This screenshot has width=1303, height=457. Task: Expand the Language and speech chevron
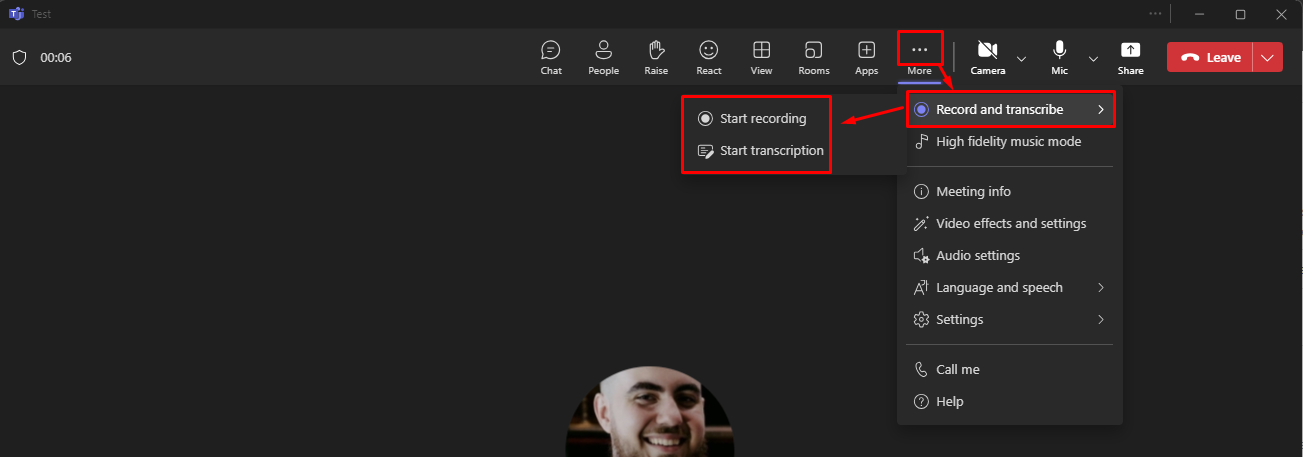pyautogui.click(x=1101, y=287)
